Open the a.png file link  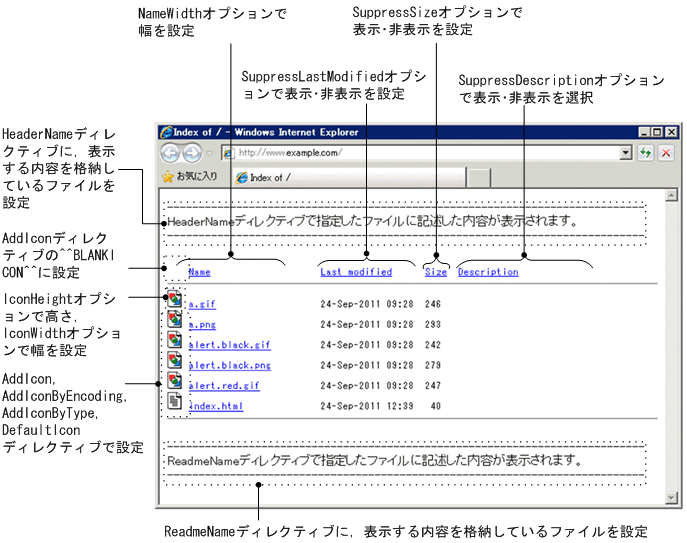[x=202, y=325]
